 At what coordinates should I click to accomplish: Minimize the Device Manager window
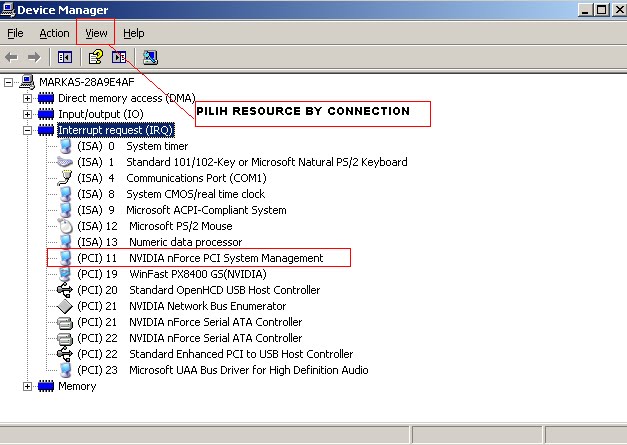click(x=585, y=10)
